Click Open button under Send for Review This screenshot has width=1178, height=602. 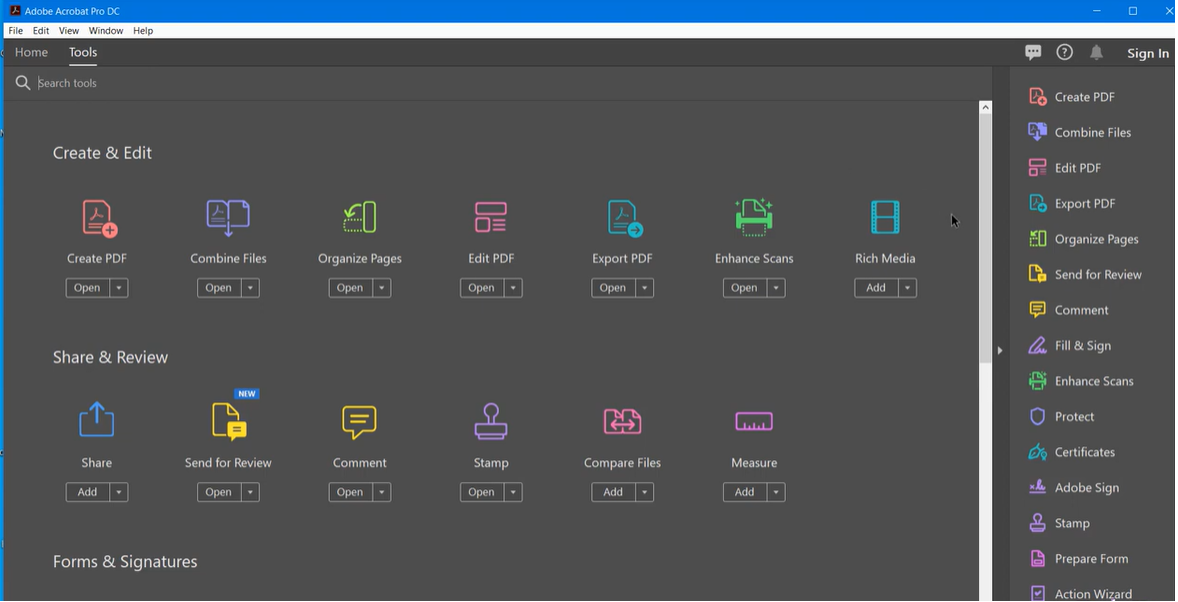tap(219, 492)
